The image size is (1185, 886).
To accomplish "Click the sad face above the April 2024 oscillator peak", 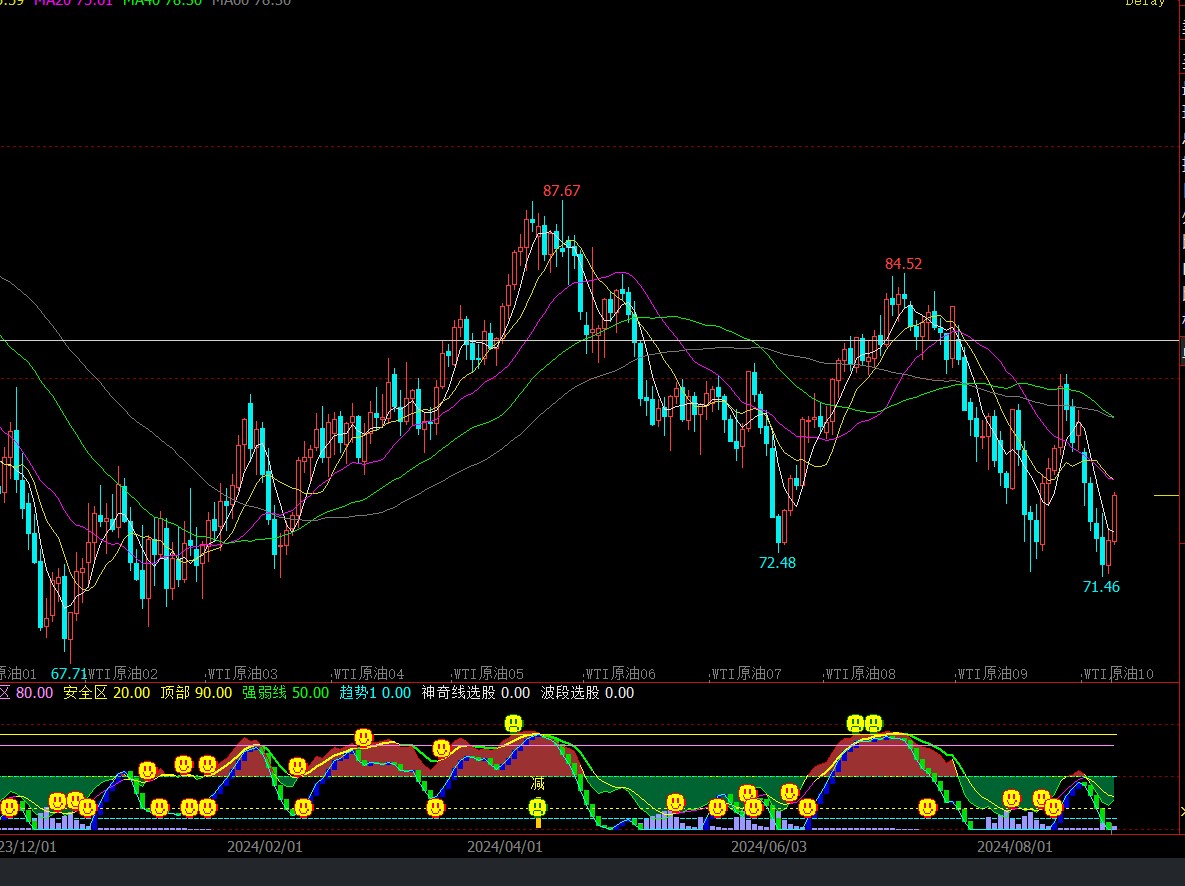I will coord(514,723).
